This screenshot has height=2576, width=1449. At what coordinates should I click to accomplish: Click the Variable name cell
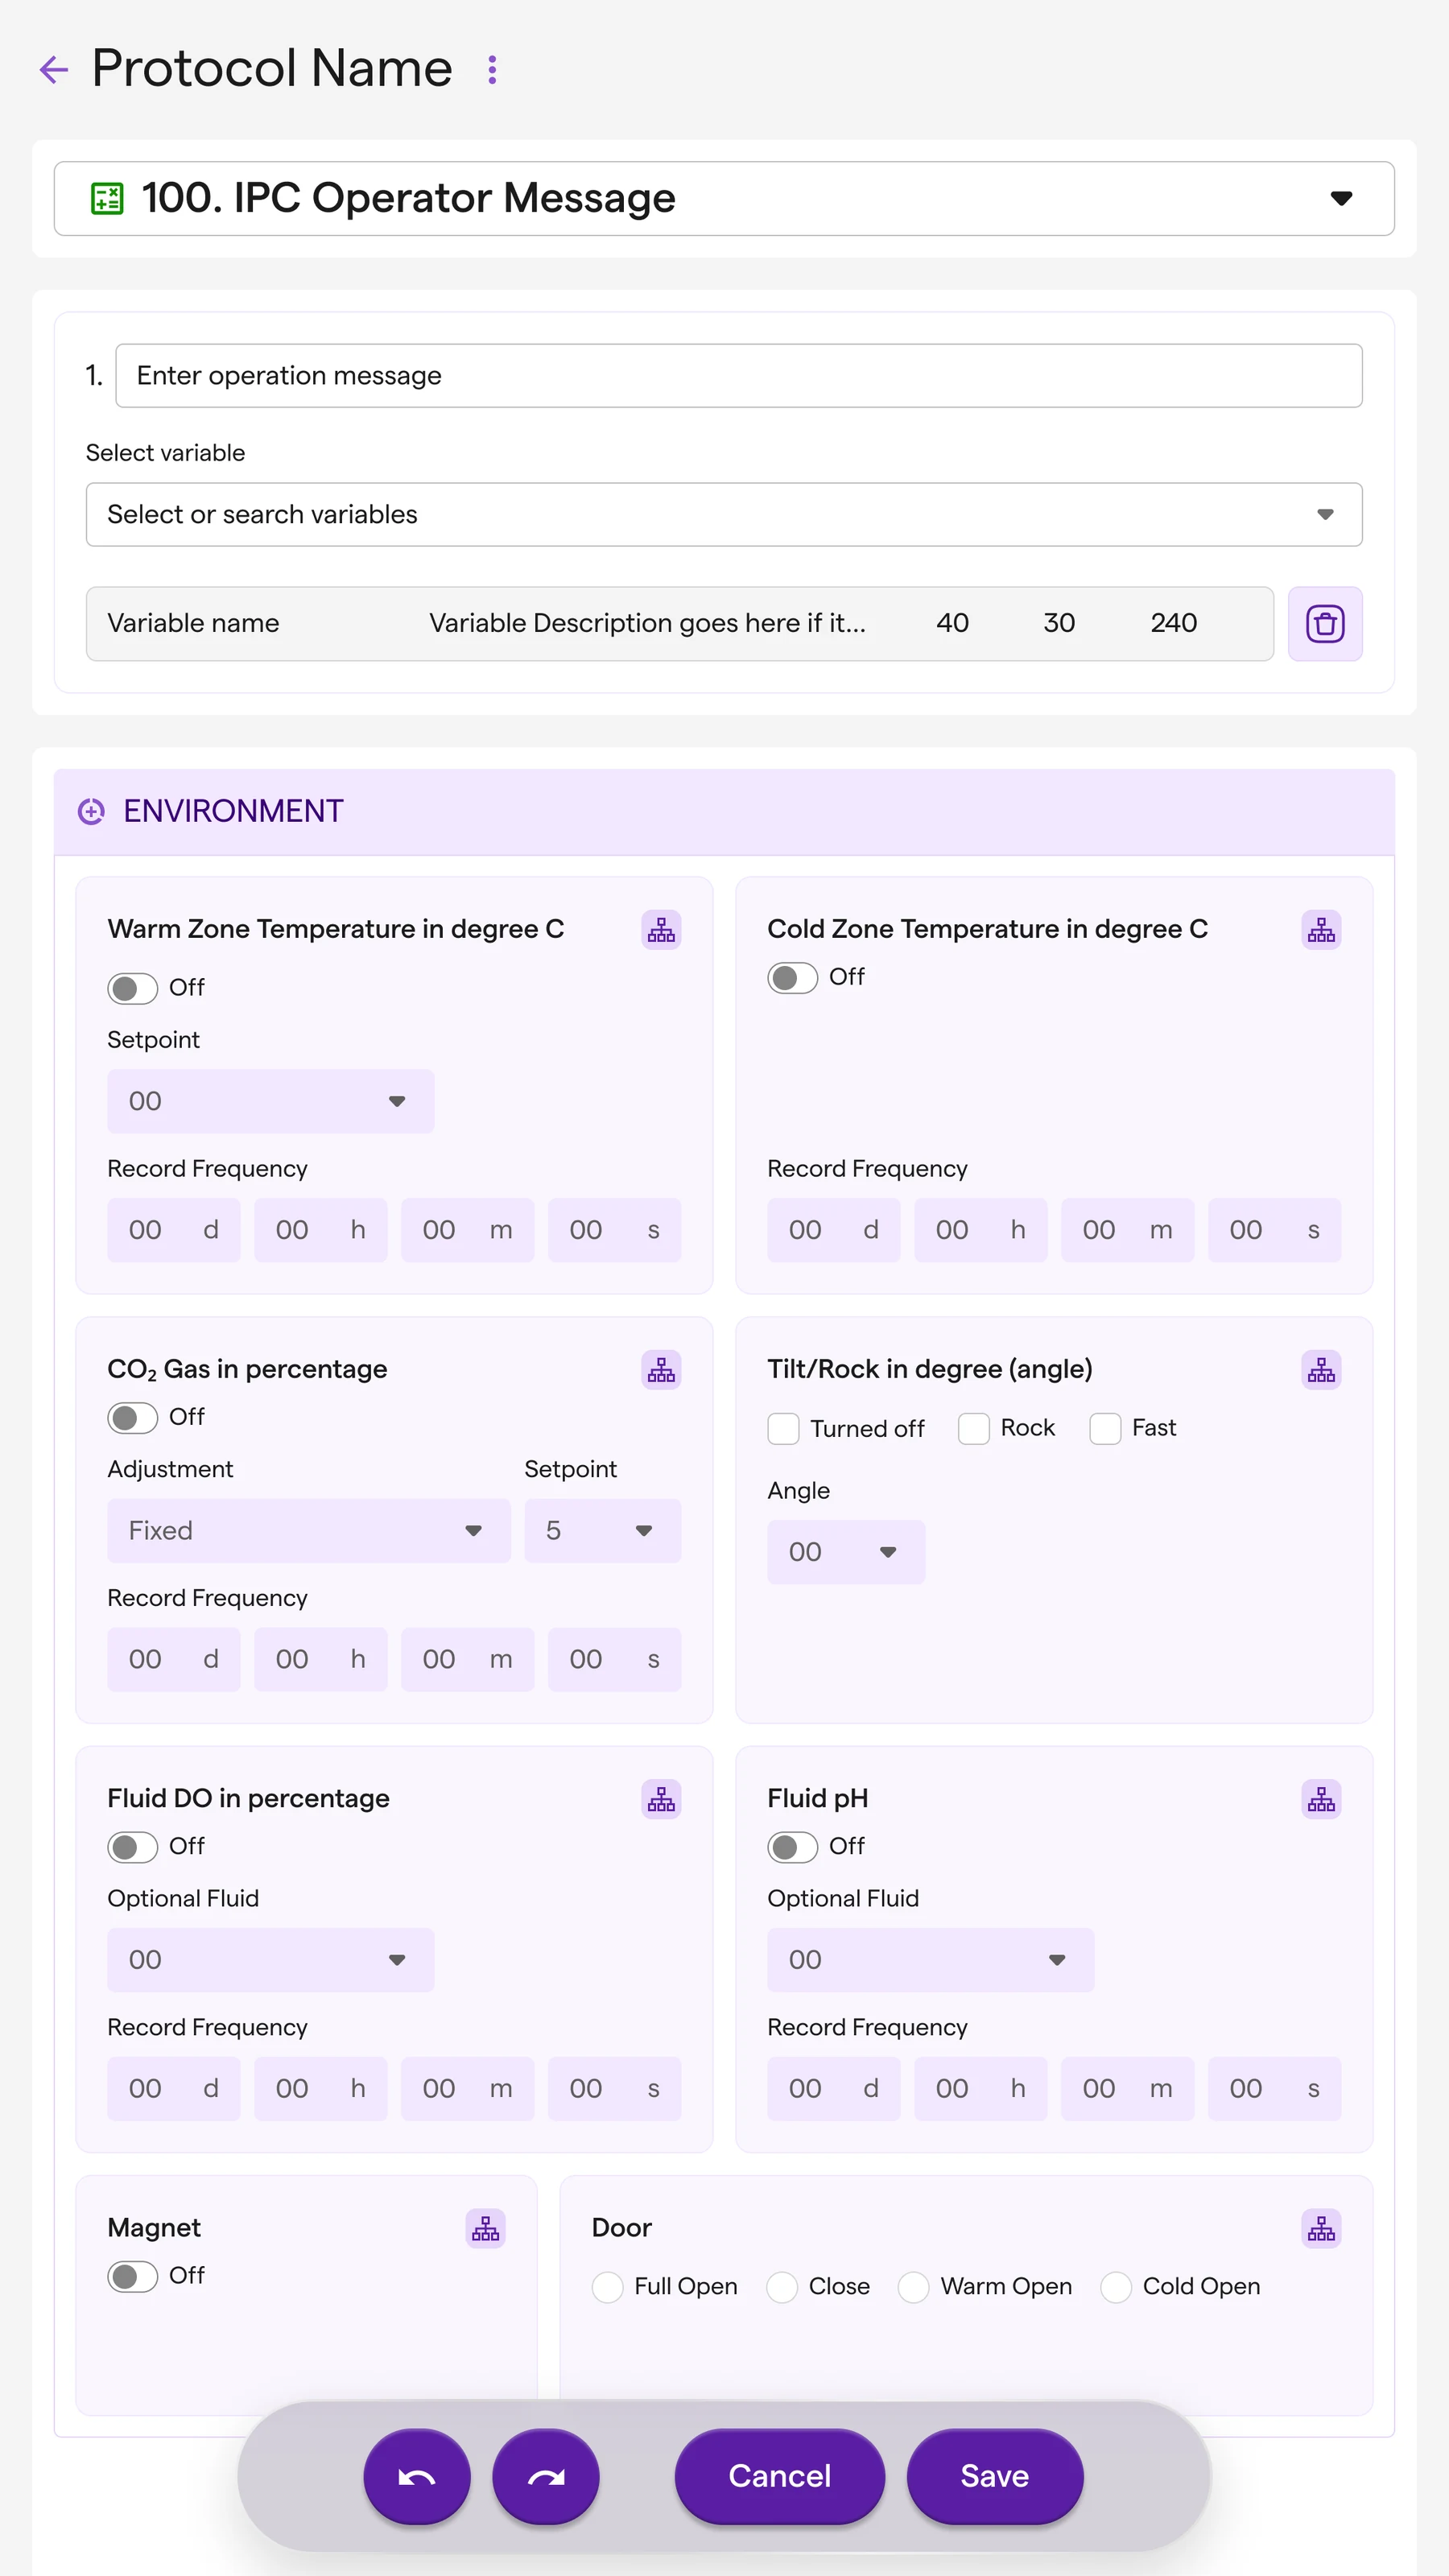(193, 623)
